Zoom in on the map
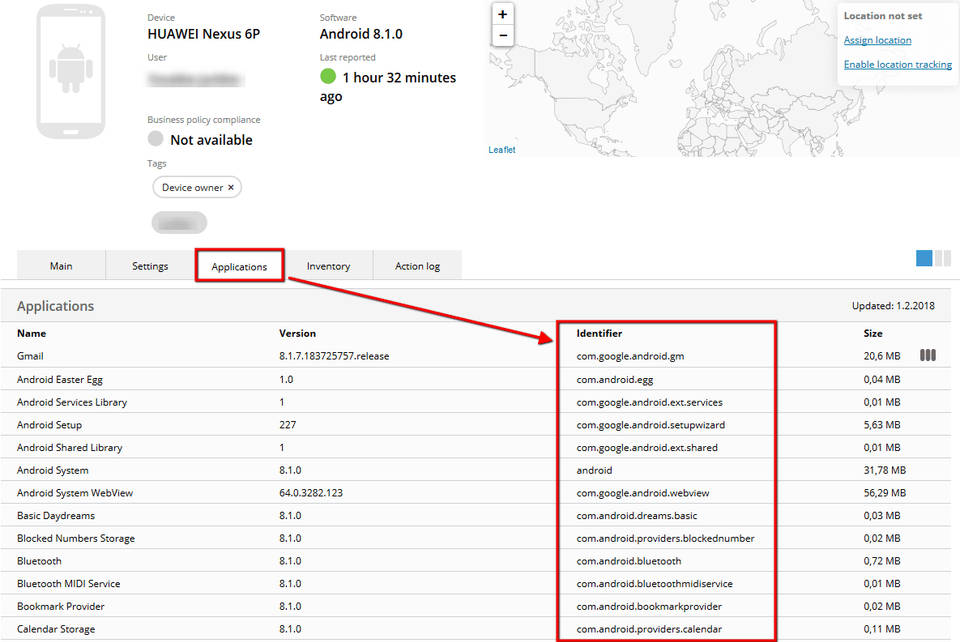The image size is (960, 642). pos(502,14)
